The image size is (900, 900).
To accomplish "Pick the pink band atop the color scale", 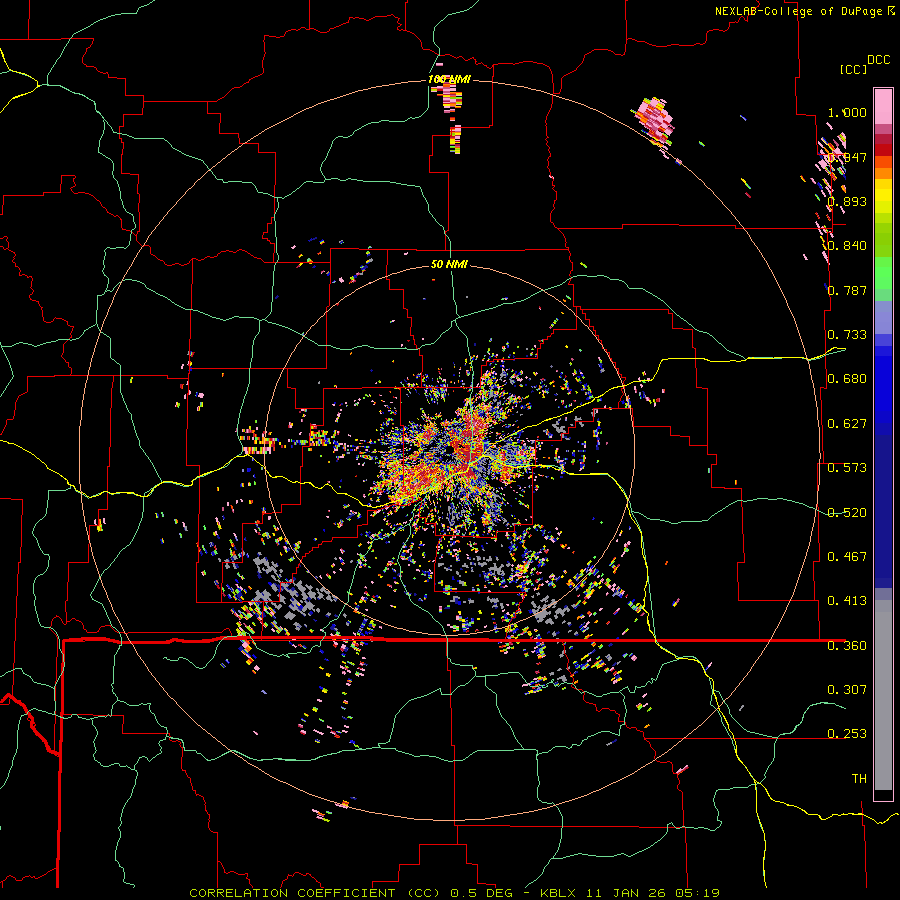I will pyautogui.click(x=883, y=106).
